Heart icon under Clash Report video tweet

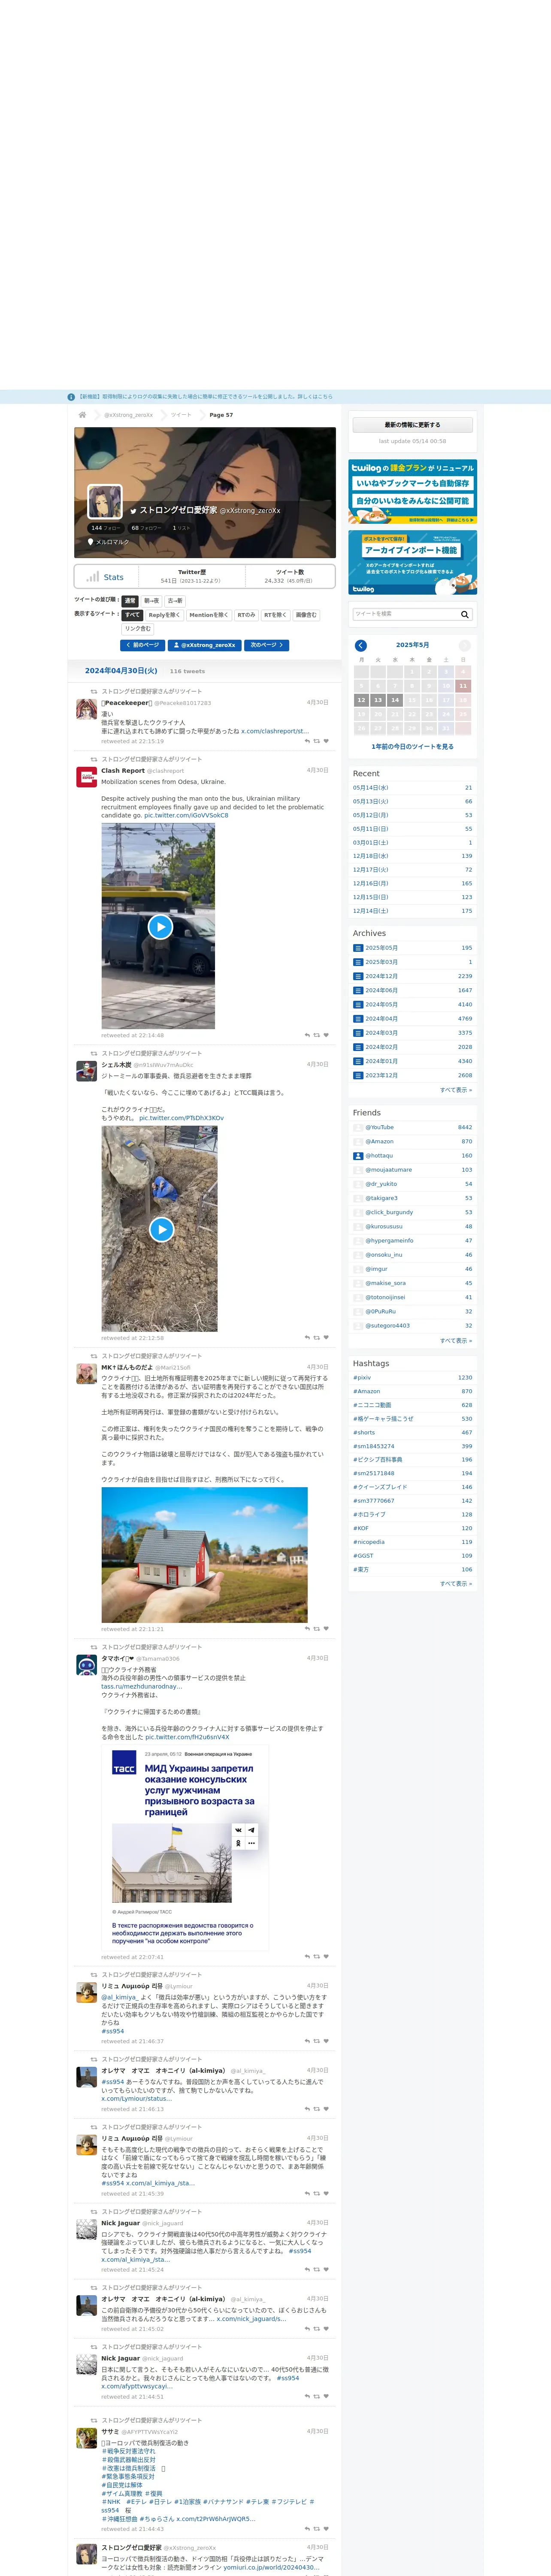click(x=326, y=1035)
